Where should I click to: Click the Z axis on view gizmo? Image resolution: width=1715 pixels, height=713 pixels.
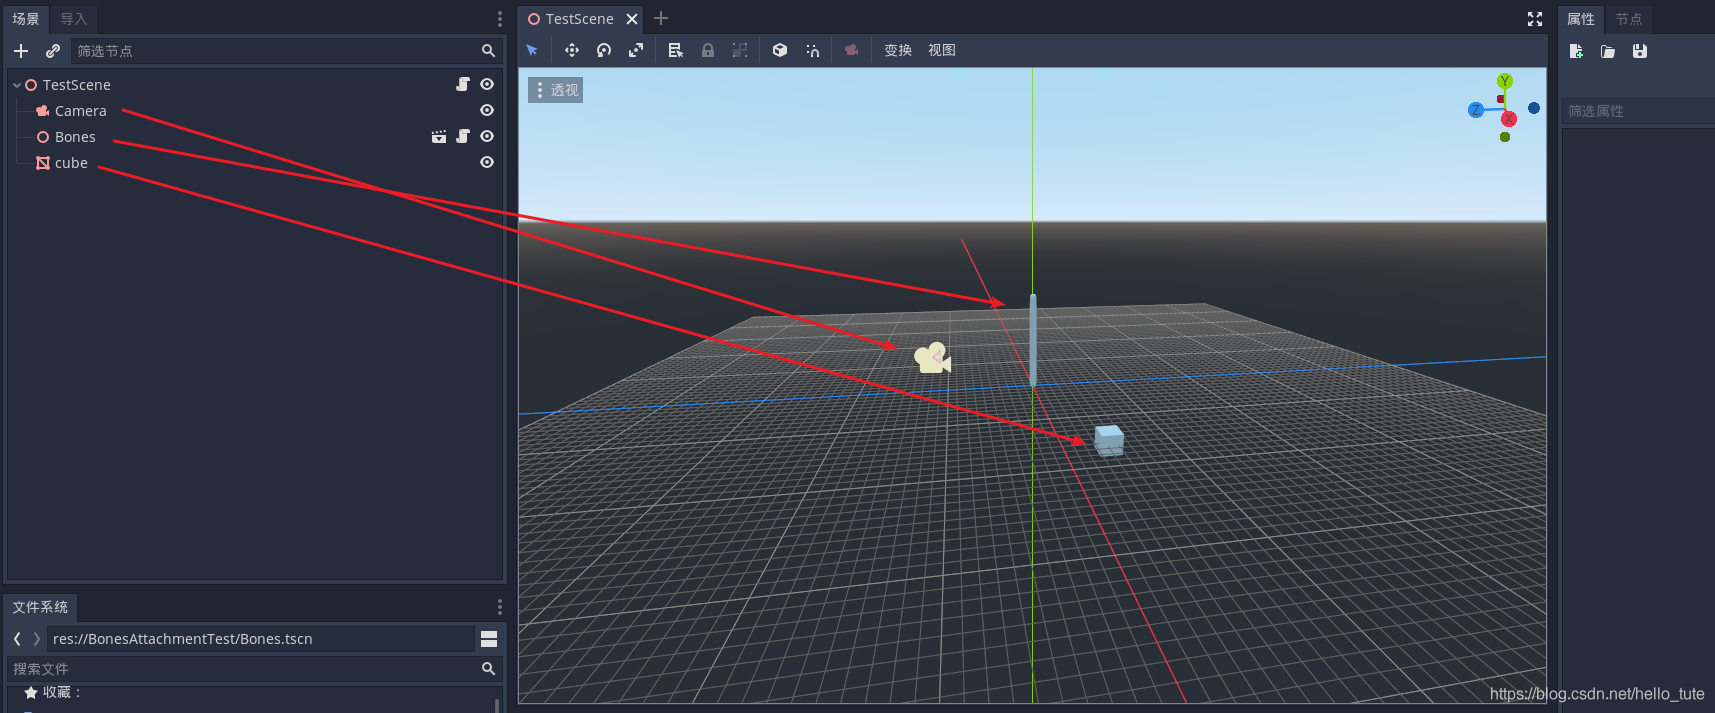pos(1475,110)
